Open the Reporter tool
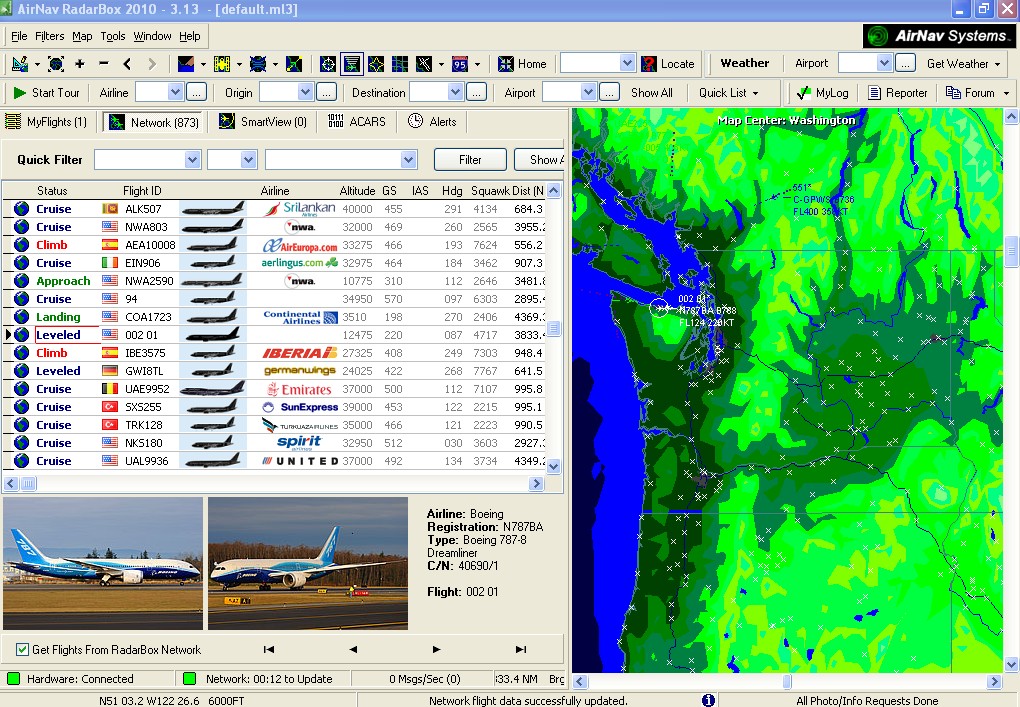The width and height of the screenshot is (1020, 707). click(x=898, y=93)
